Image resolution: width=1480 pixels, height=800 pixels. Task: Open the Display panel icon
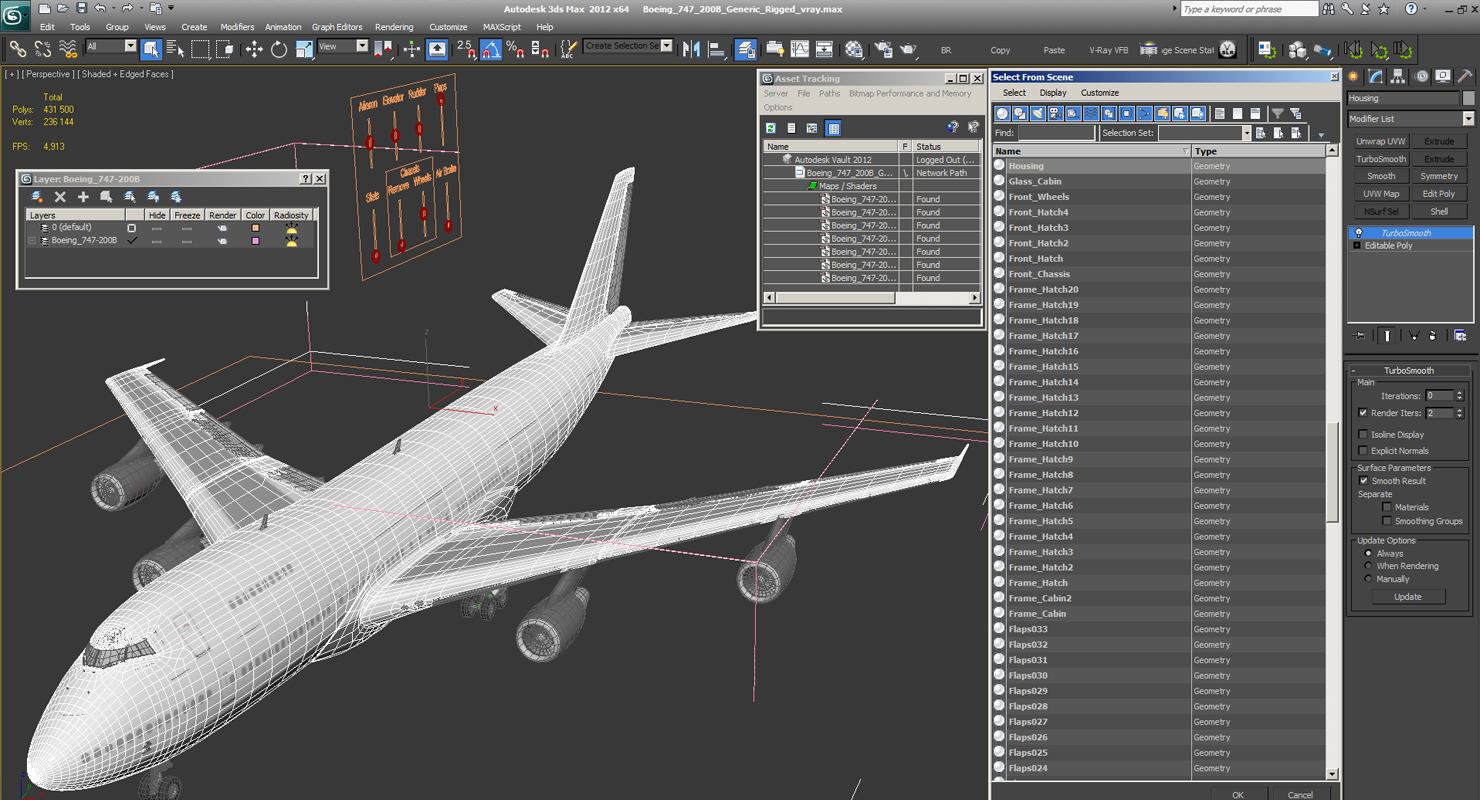(x=1442, y=76)
